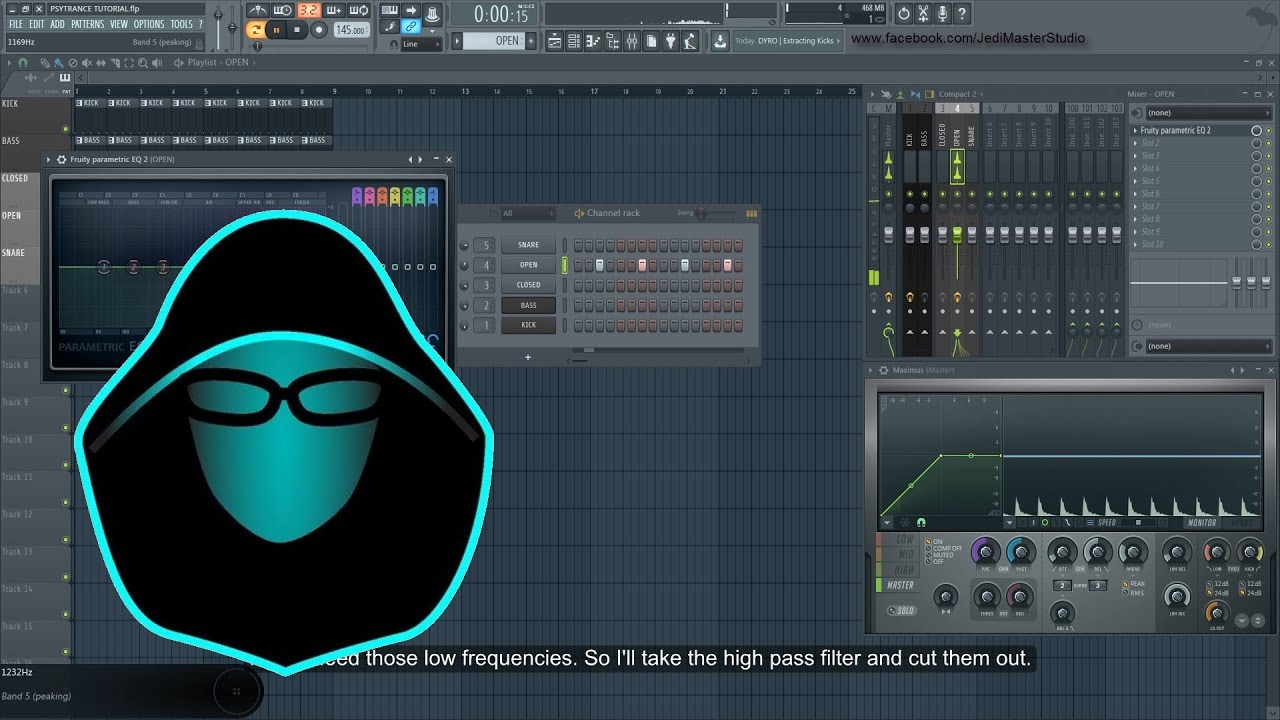
Task: Open the EDIT menu
Action: 37,24
